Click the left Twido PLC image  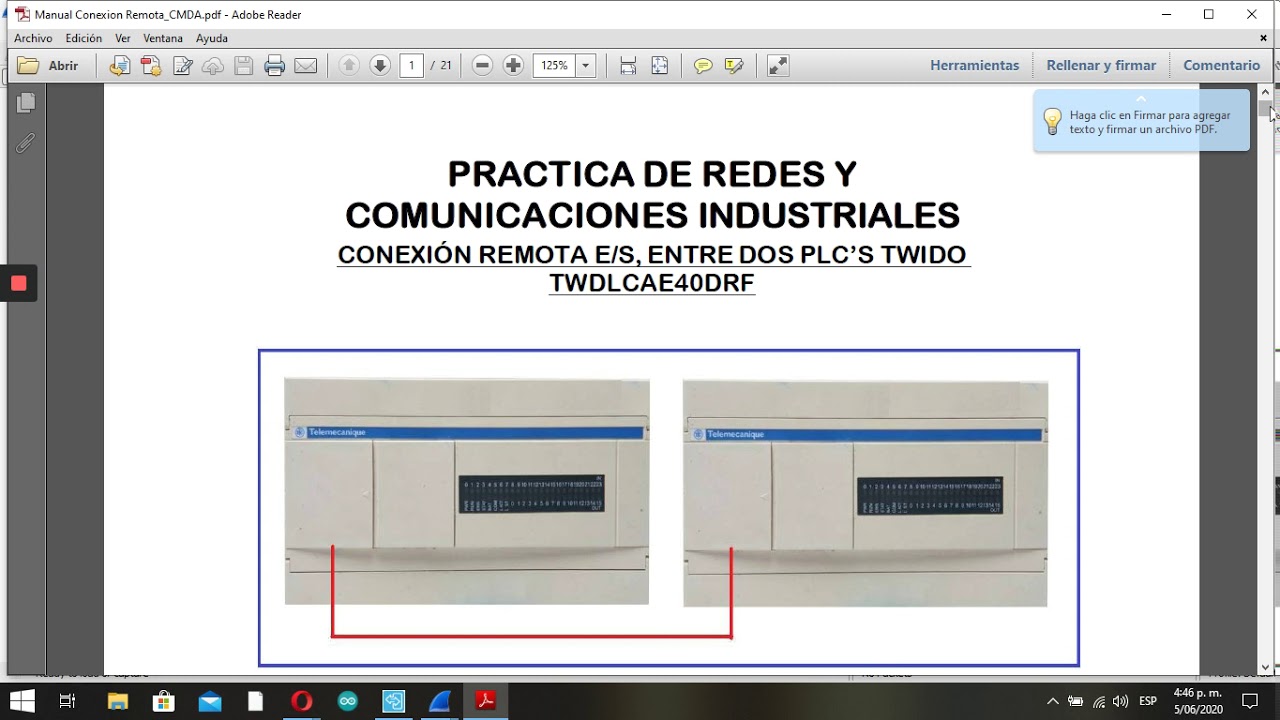click(x=467, y=491)
